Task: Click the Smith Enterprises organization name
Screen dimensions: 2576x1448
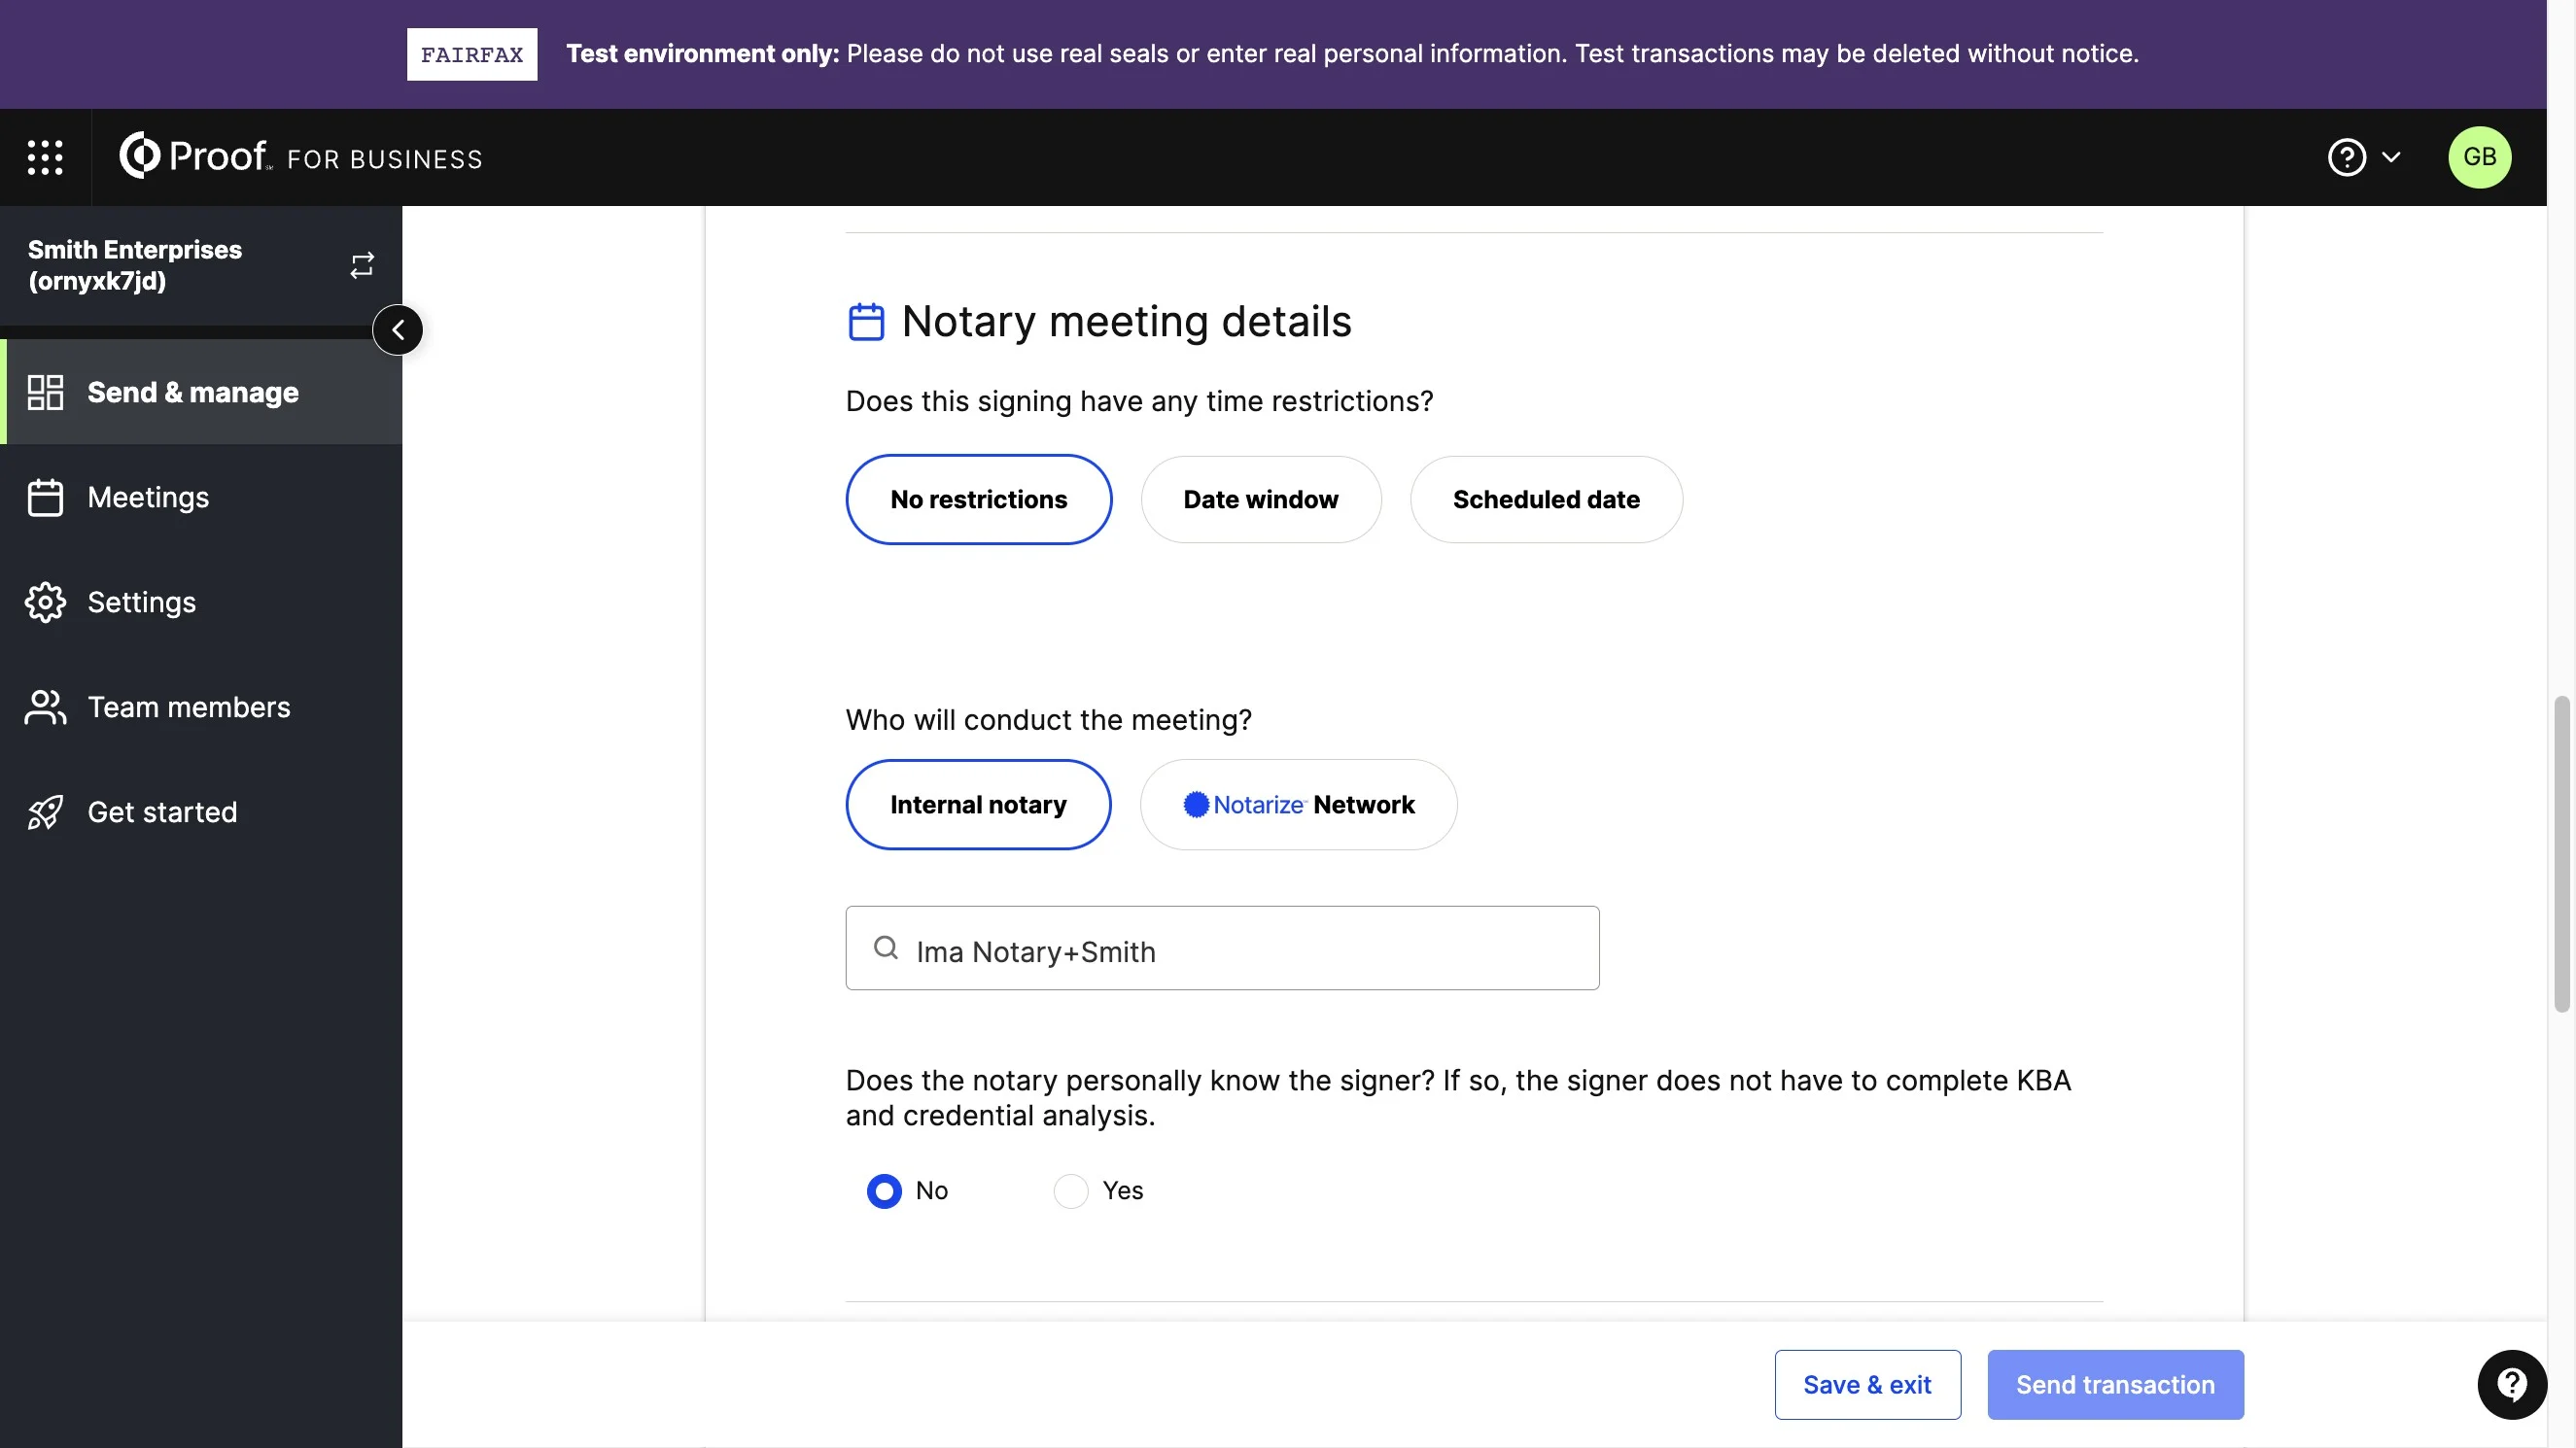Action: pos(135,265)
